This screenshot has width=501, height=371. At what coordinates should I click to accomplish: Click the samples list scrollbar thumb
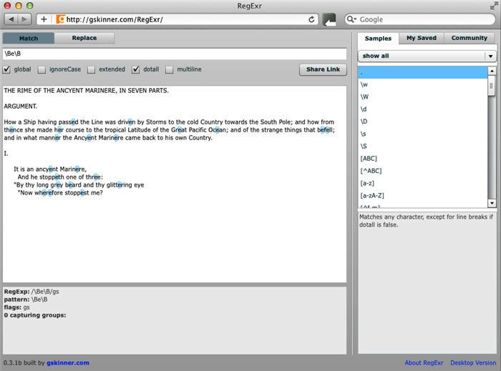click(492, 86)
